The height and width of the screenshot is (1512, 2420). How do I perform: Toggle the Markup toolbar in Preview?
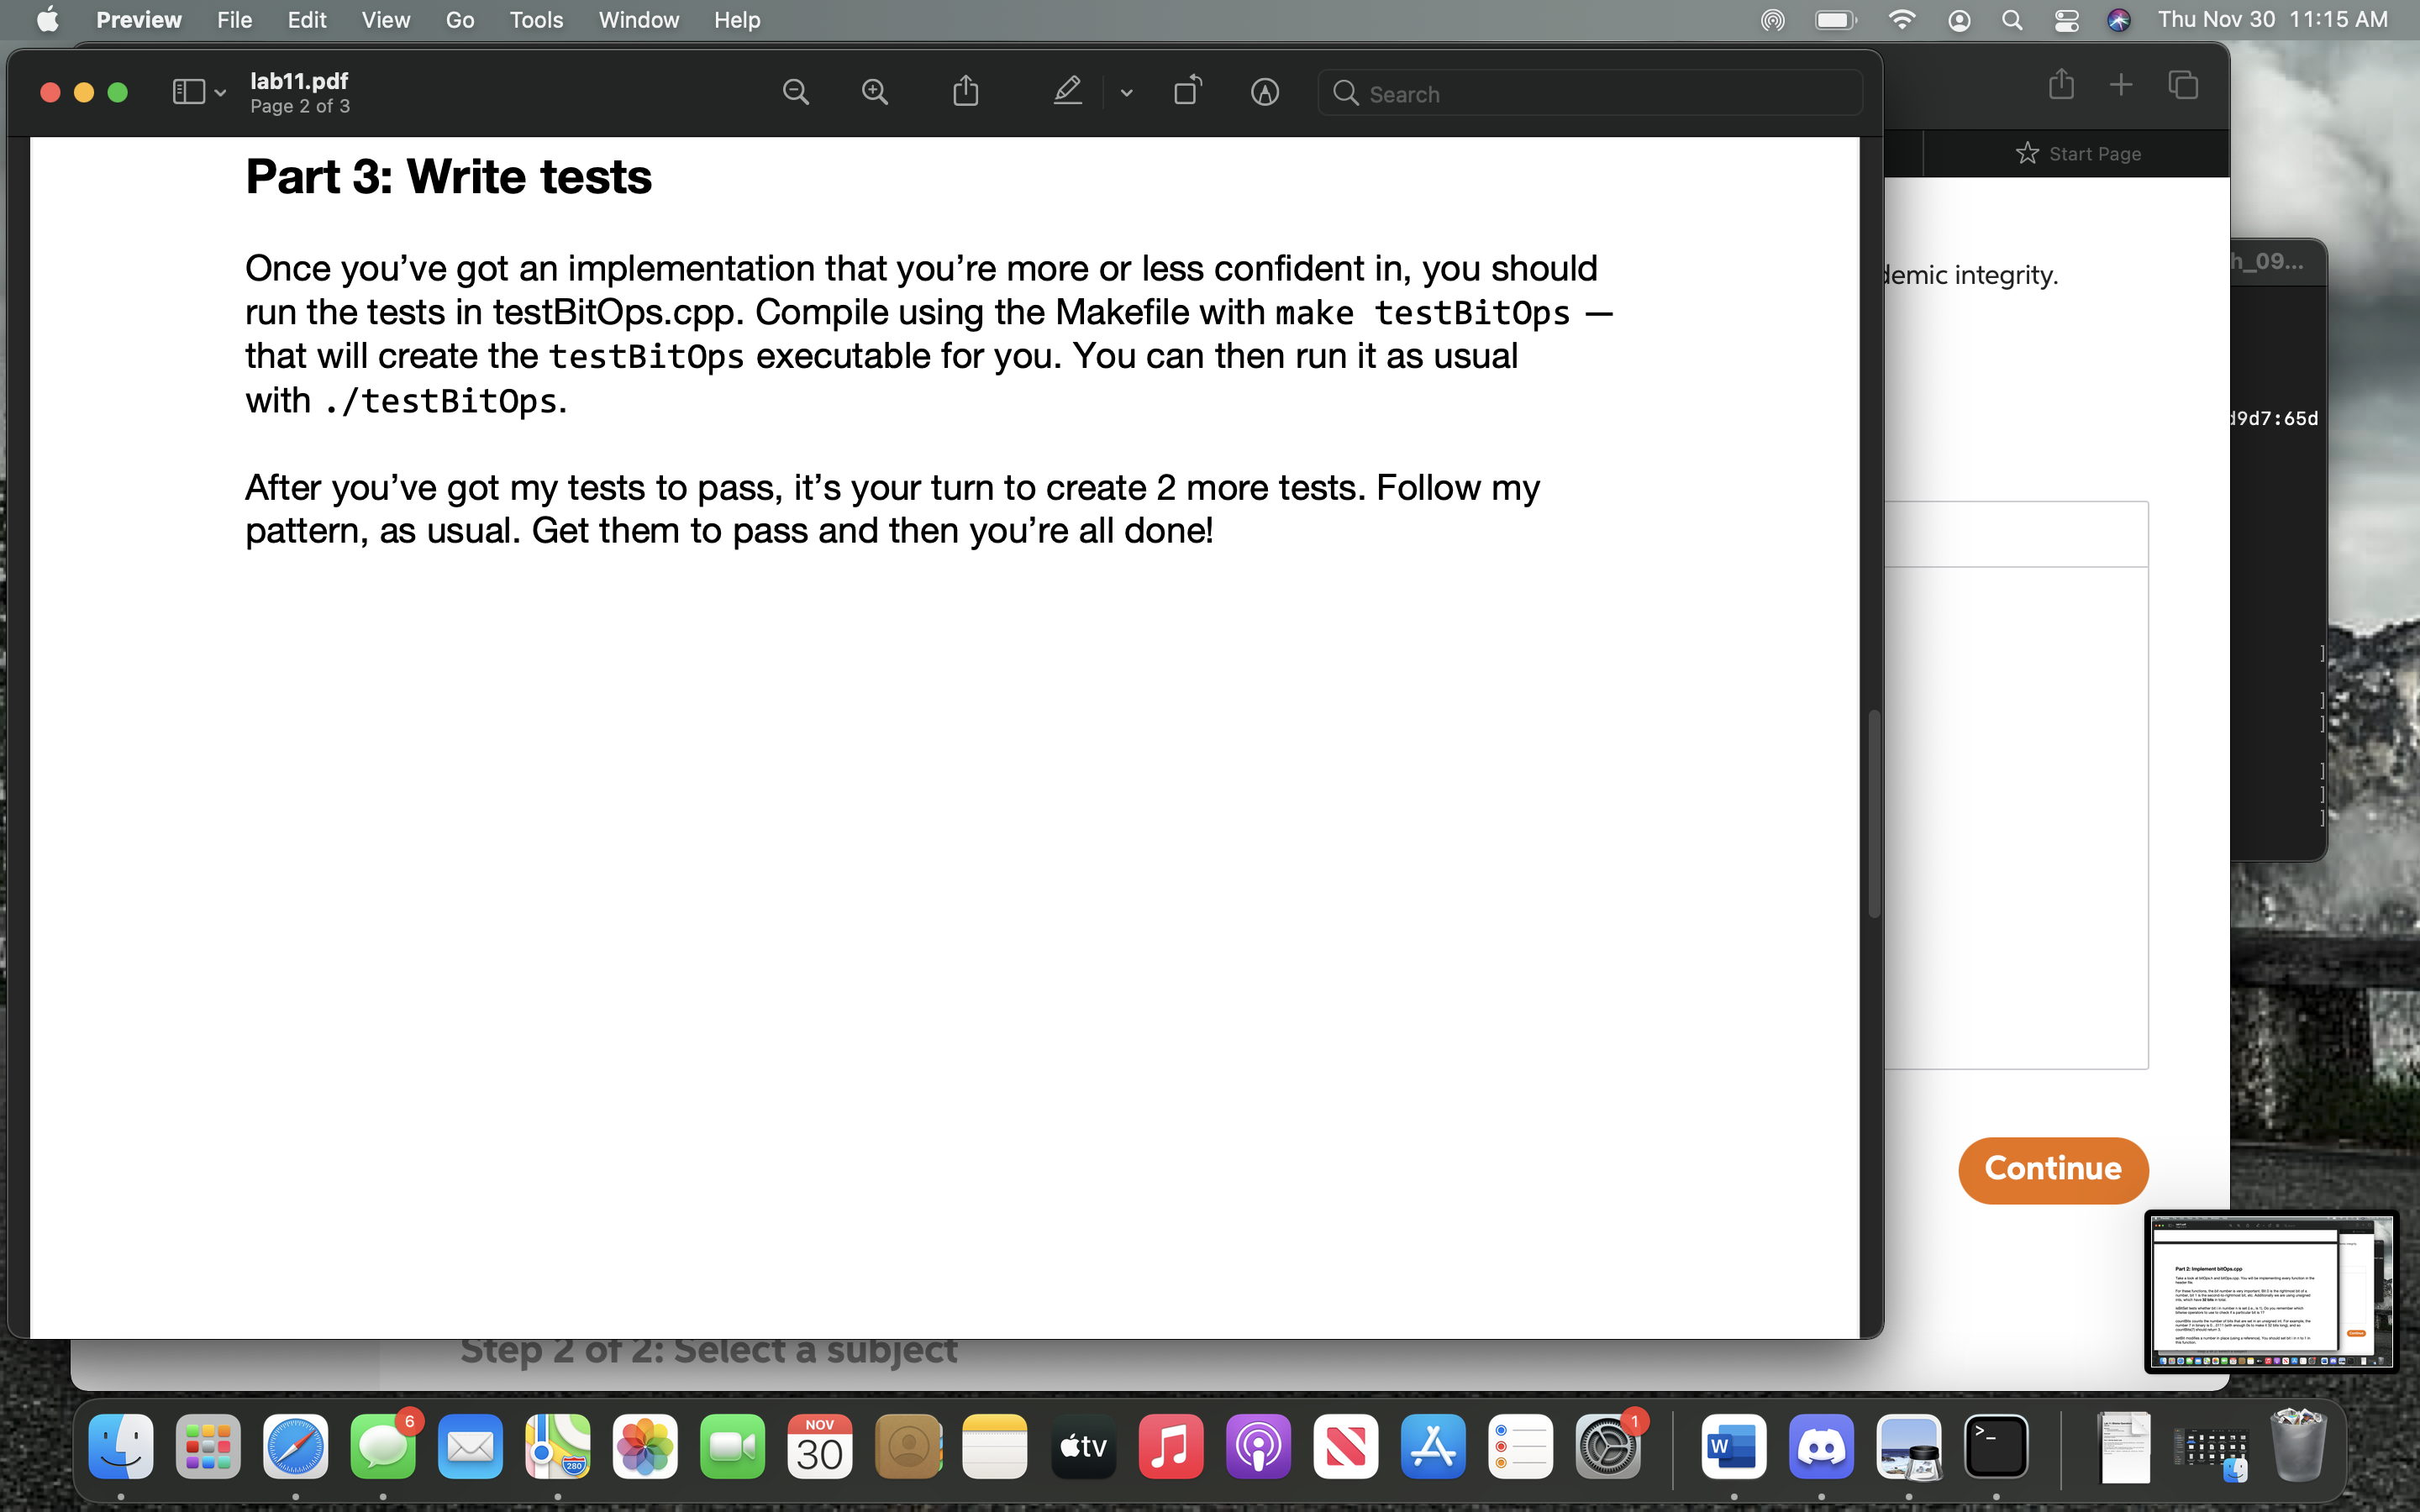[1264, 91]
